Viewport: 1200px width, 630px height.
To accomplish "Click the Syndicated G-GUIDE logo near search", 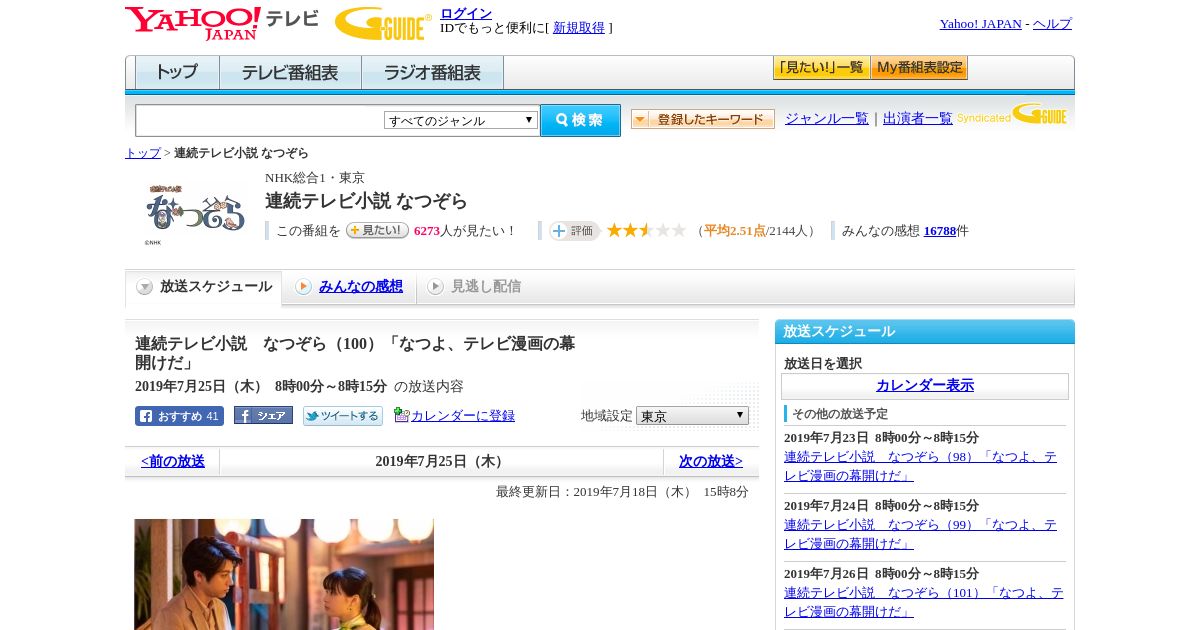I will (x=1012, y=114).
